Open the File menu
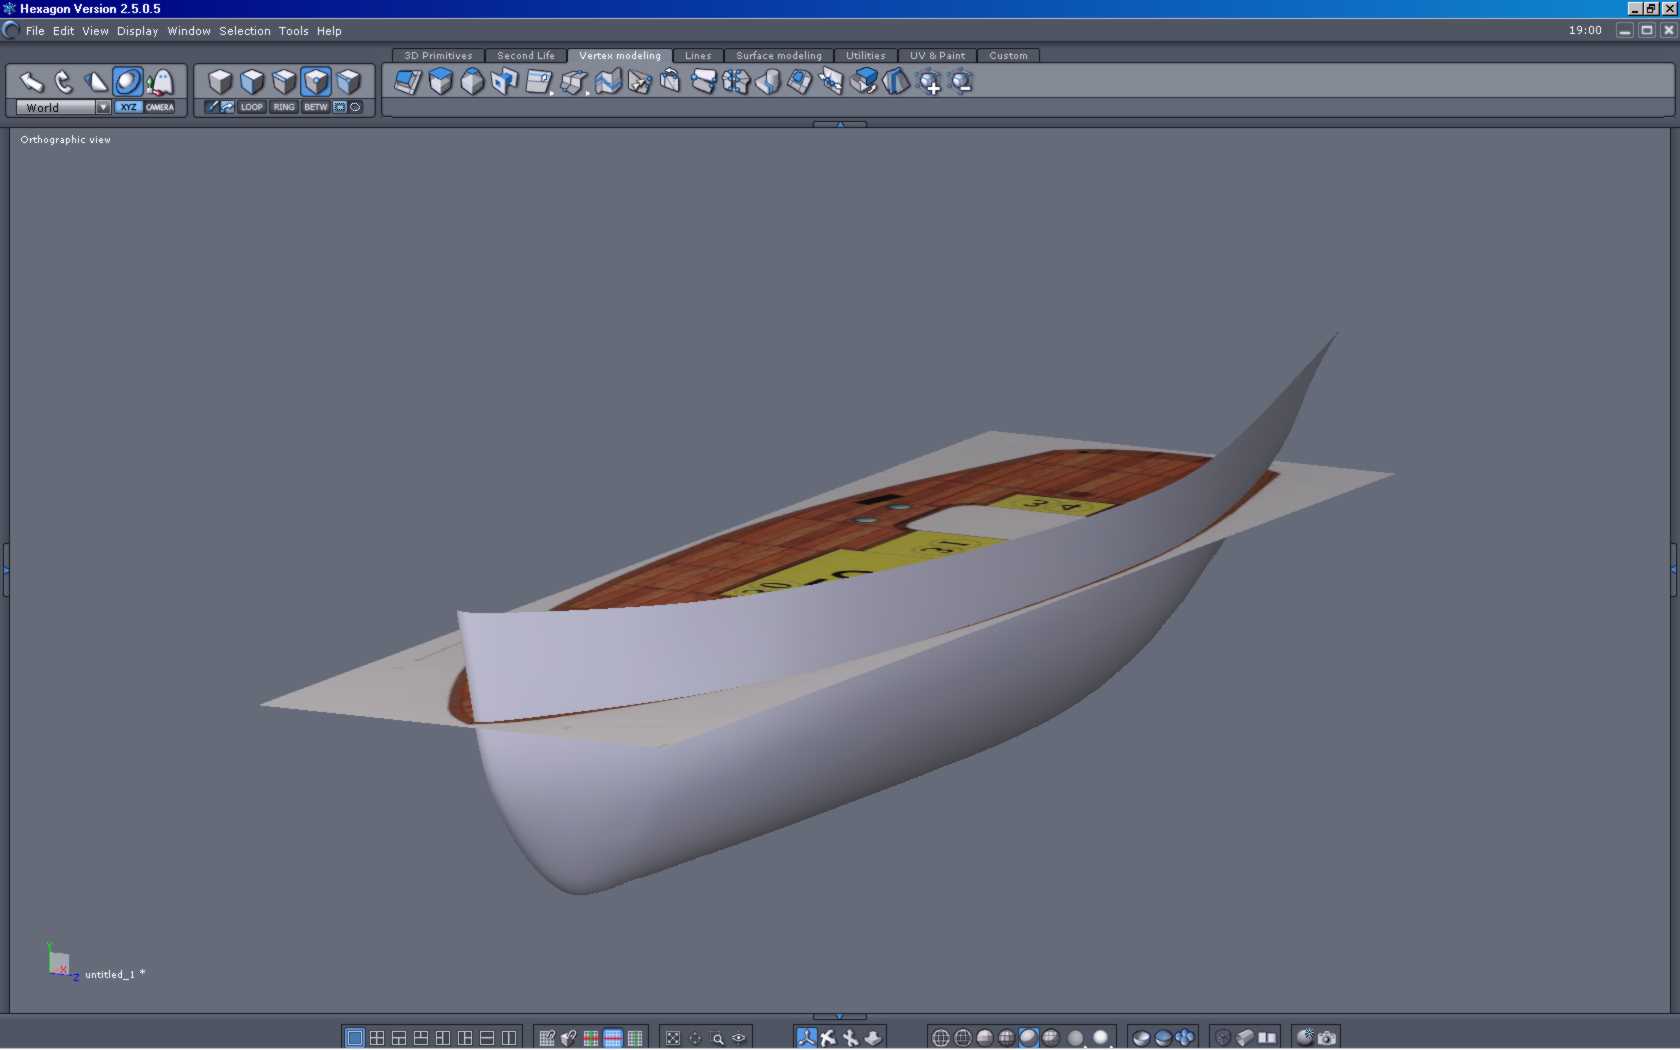This screenshot has width=1680, height=1050. click(x=35, y=31)
